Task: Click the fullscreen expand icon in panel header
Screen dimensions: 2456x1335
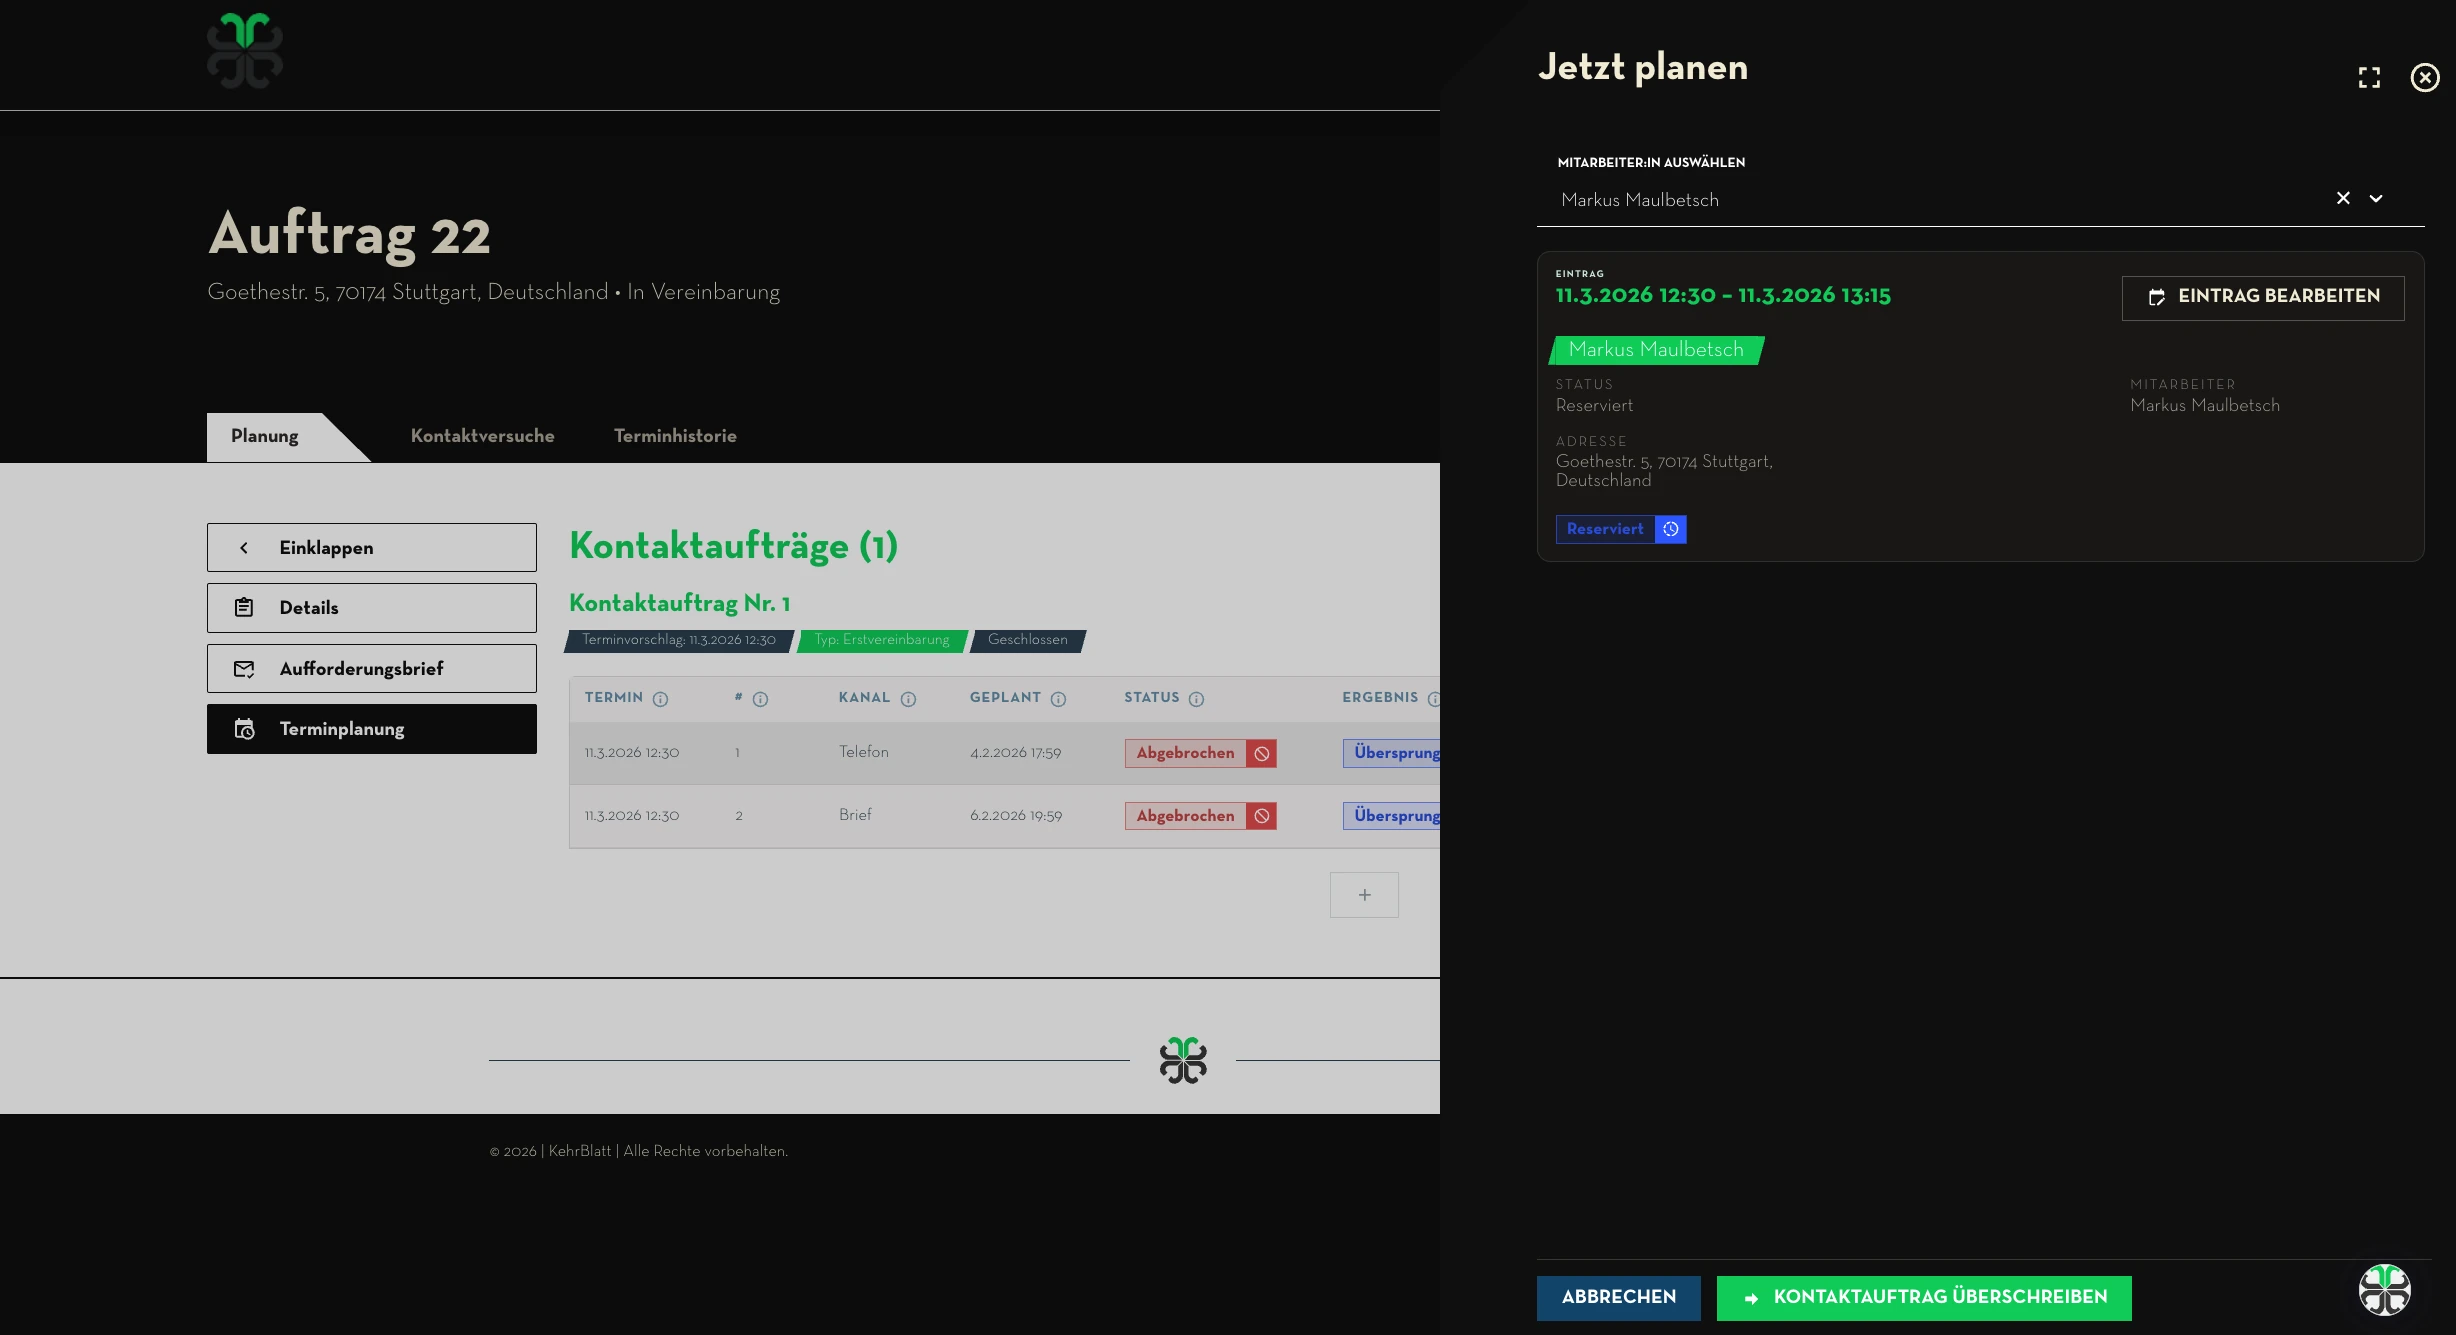Action: pos(2369,78)
